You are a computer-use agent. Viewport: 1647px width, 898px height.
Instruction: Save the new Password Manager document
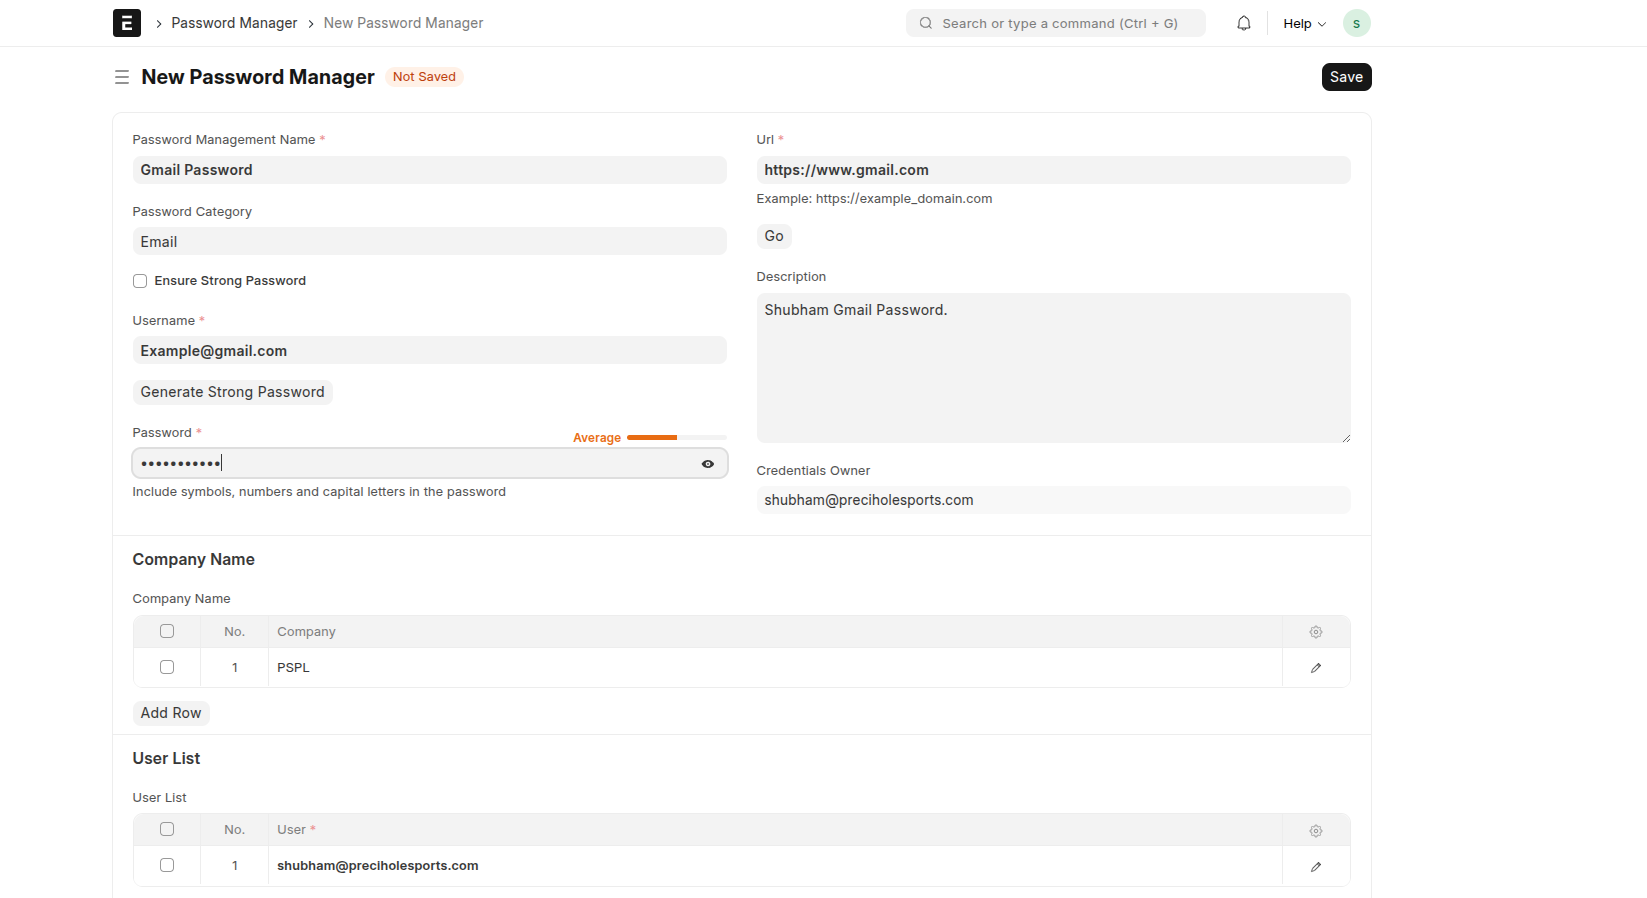(x=1346, y=77)
